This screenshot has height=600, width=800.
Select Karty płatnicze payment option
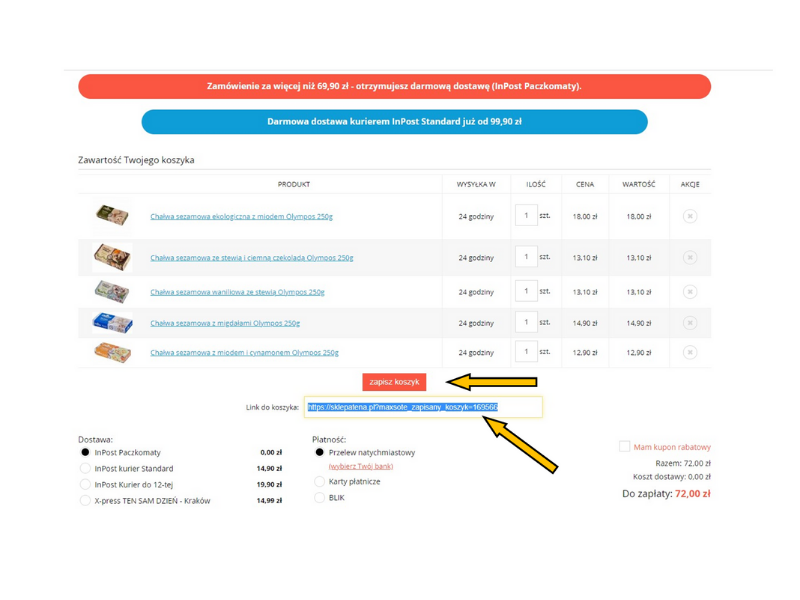click(319, 481)
